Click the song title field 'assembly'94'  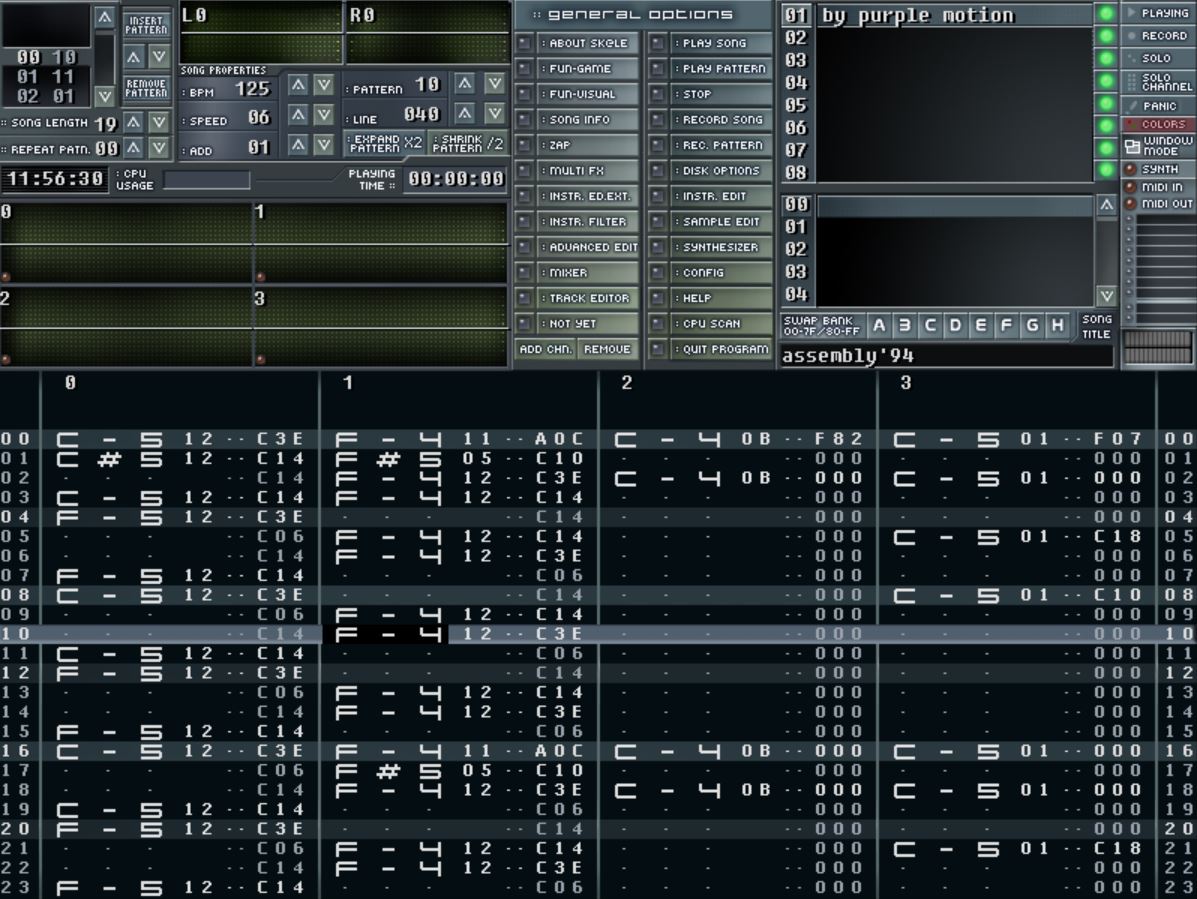pos(945,356)
